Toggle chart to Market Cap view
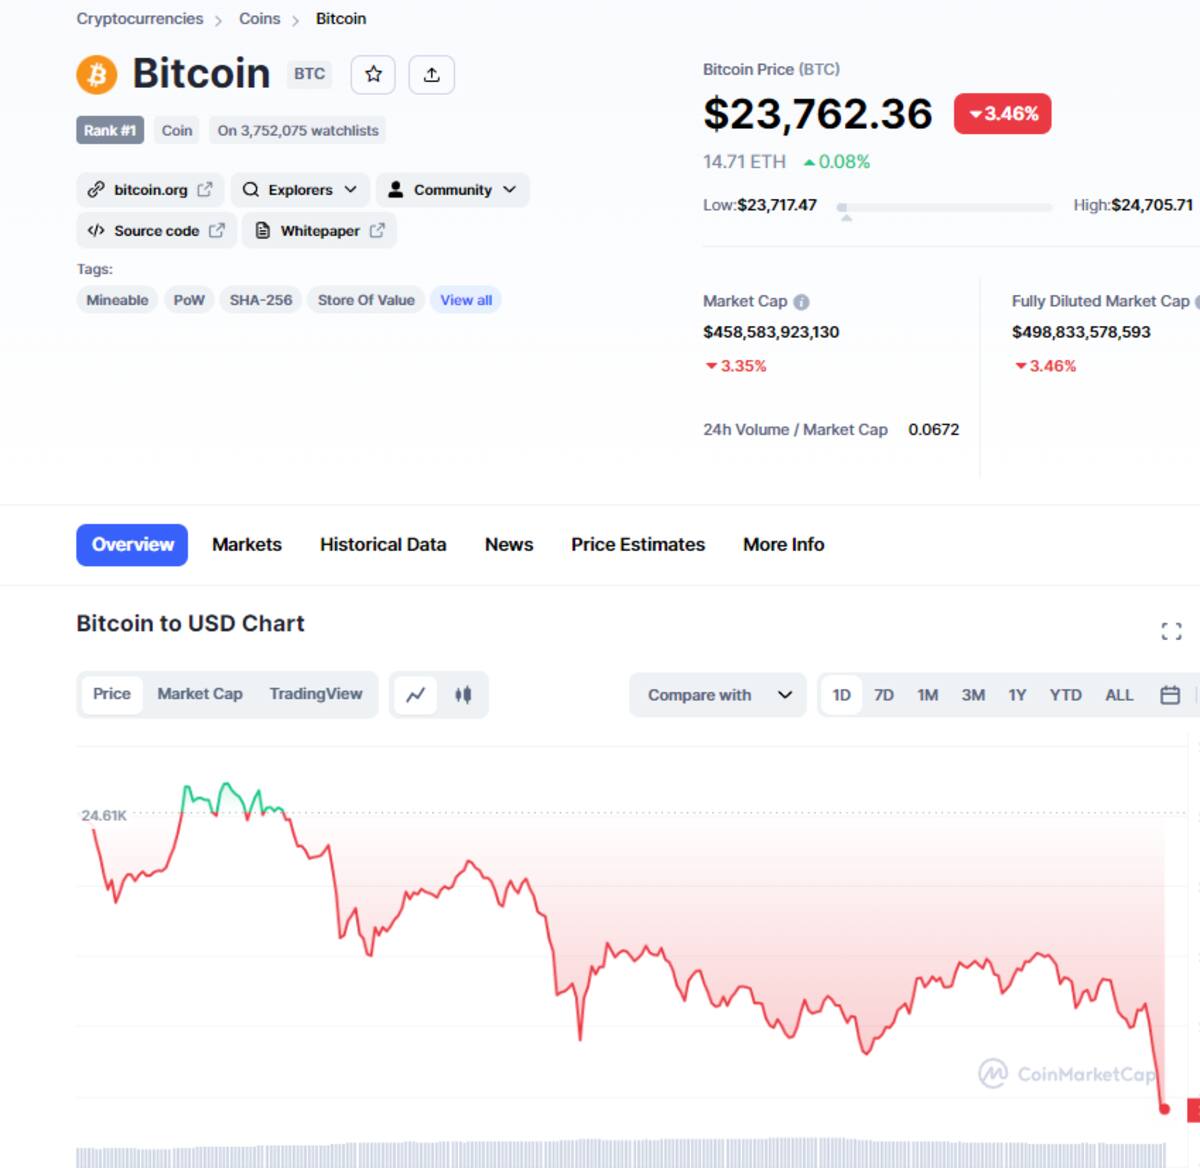1200x1168 pixels. click(x=200, y=694)
